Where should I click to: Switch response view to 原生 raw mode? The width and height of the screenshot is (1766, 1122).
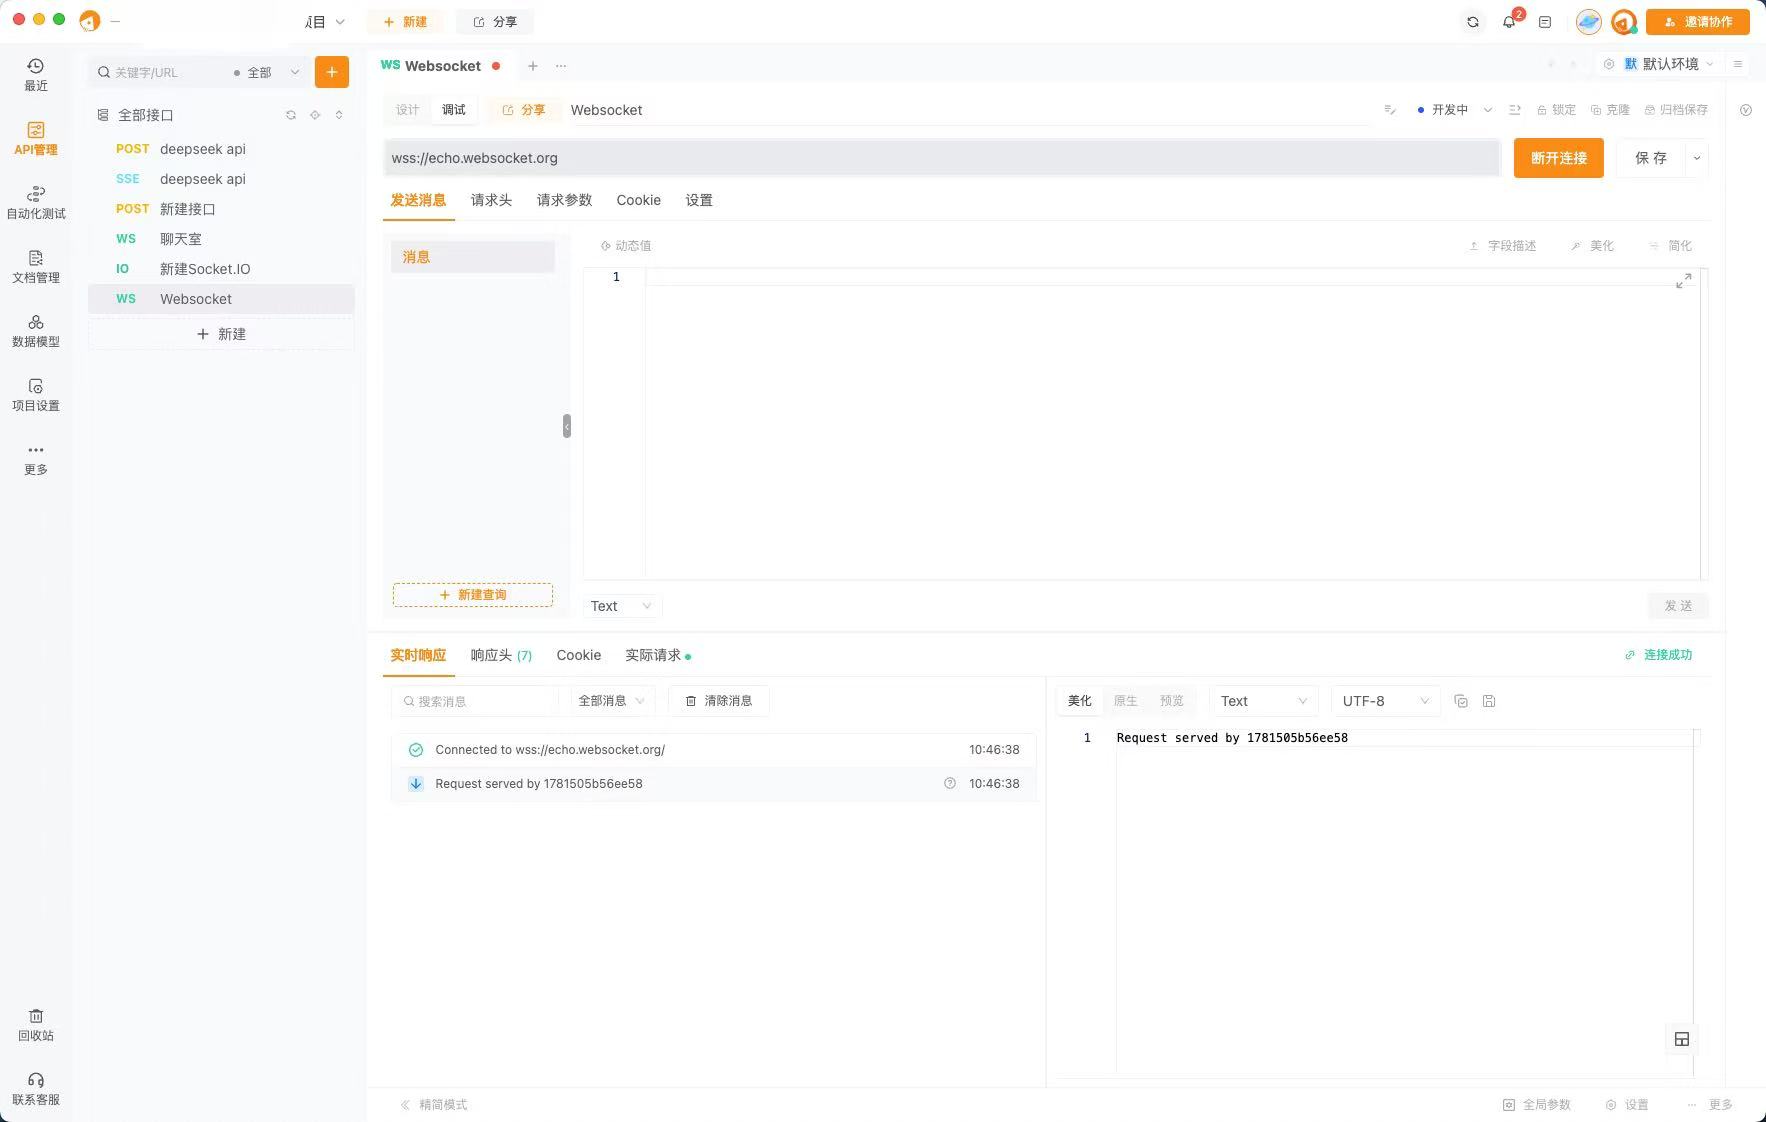(x=1125, y=700)
